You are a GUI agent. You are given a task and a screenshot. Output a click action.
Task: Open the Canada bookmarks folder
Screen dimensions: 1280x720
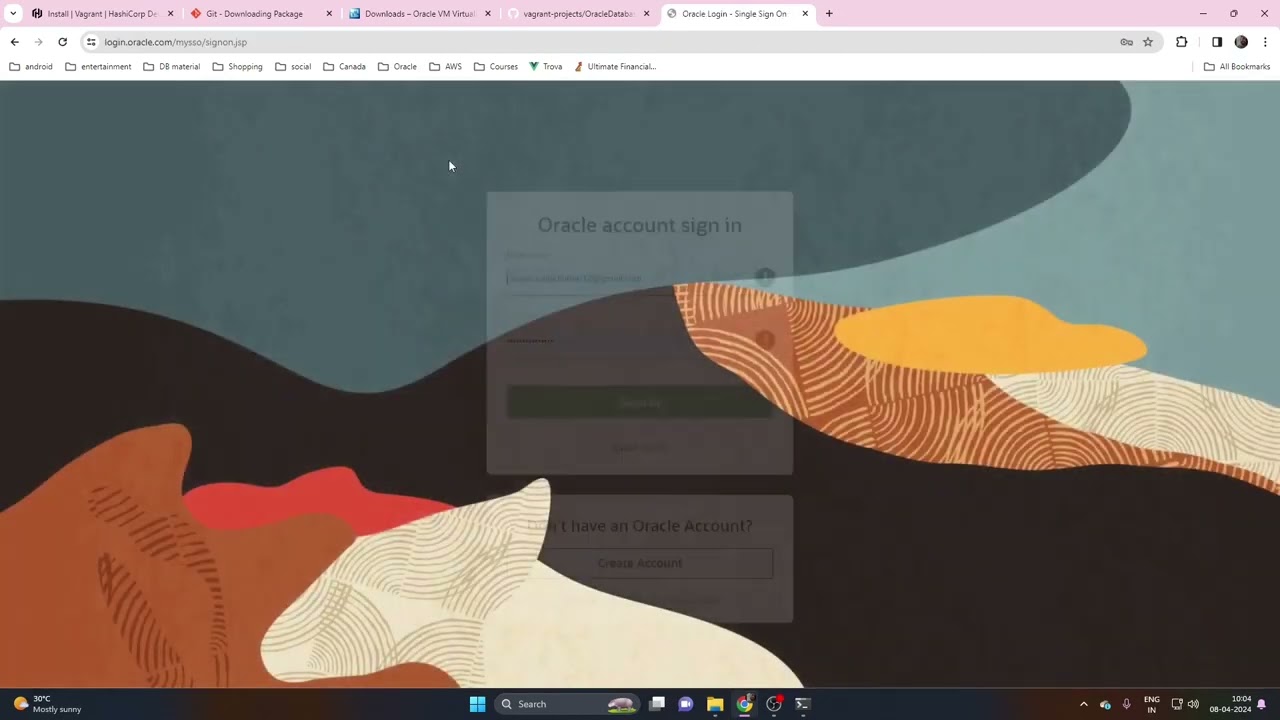point(344,67)
